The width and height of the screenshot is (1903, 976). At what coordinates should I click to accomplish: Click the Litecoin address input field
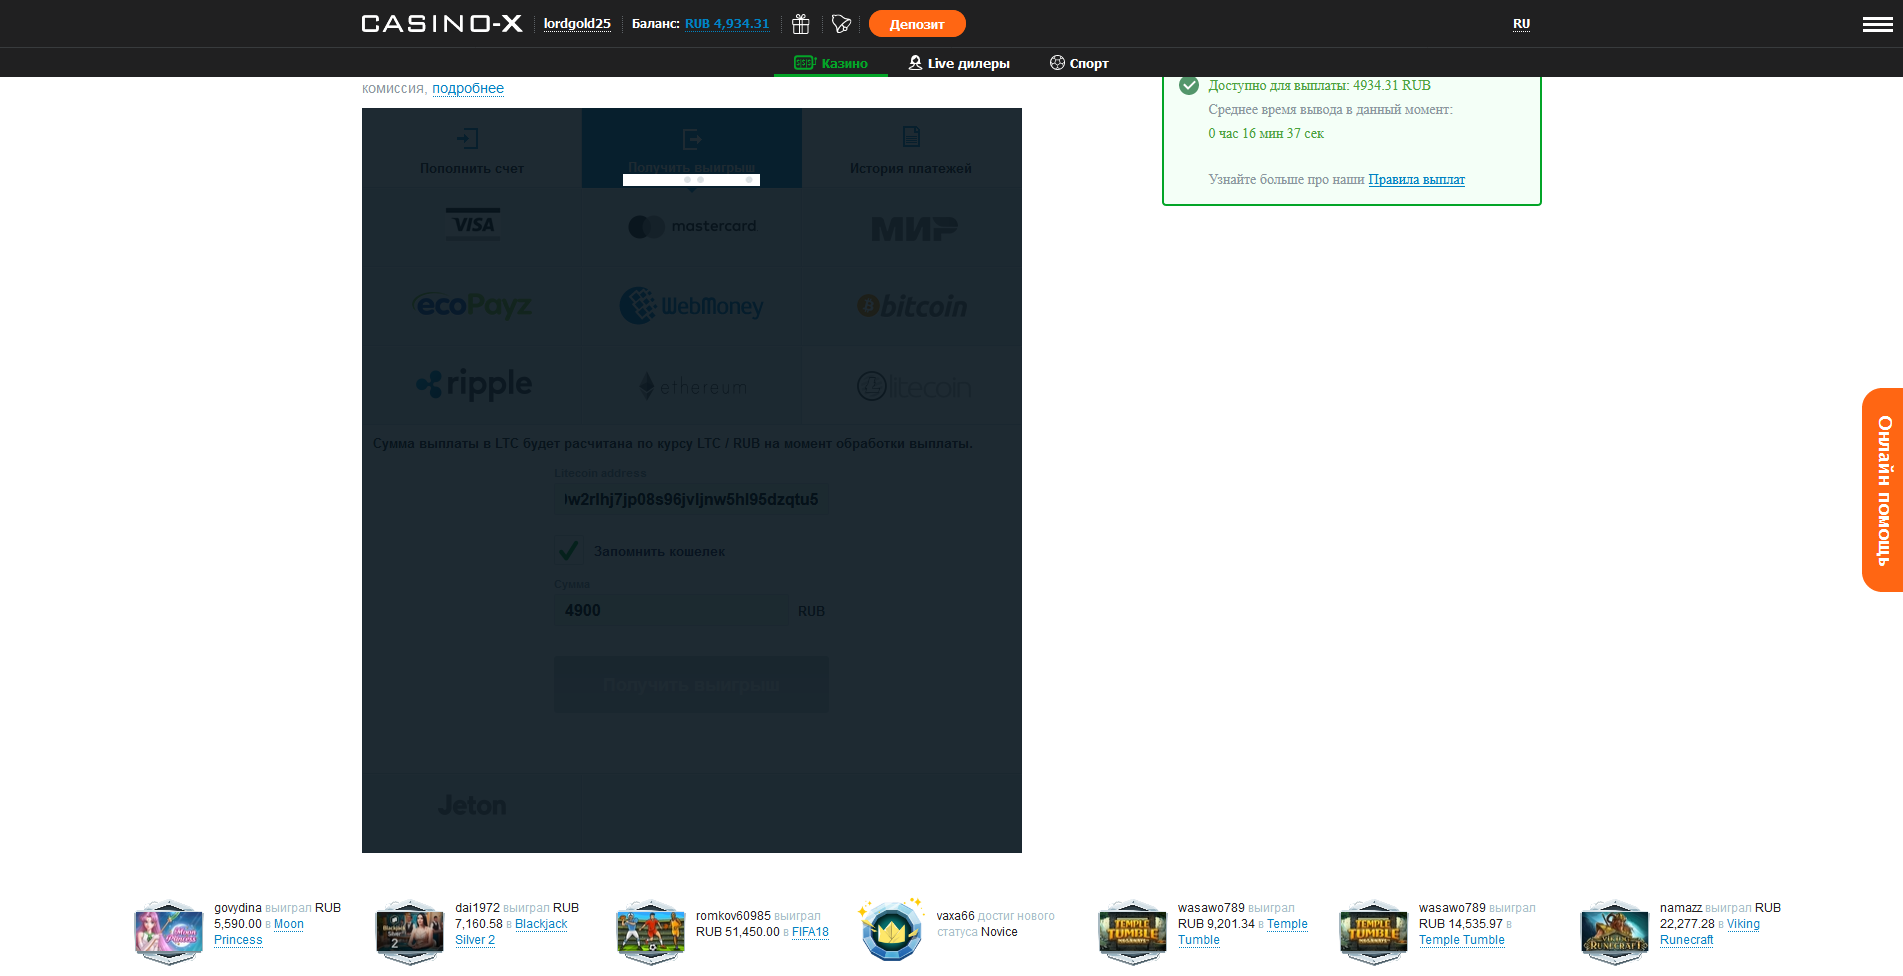click(691, 499)
